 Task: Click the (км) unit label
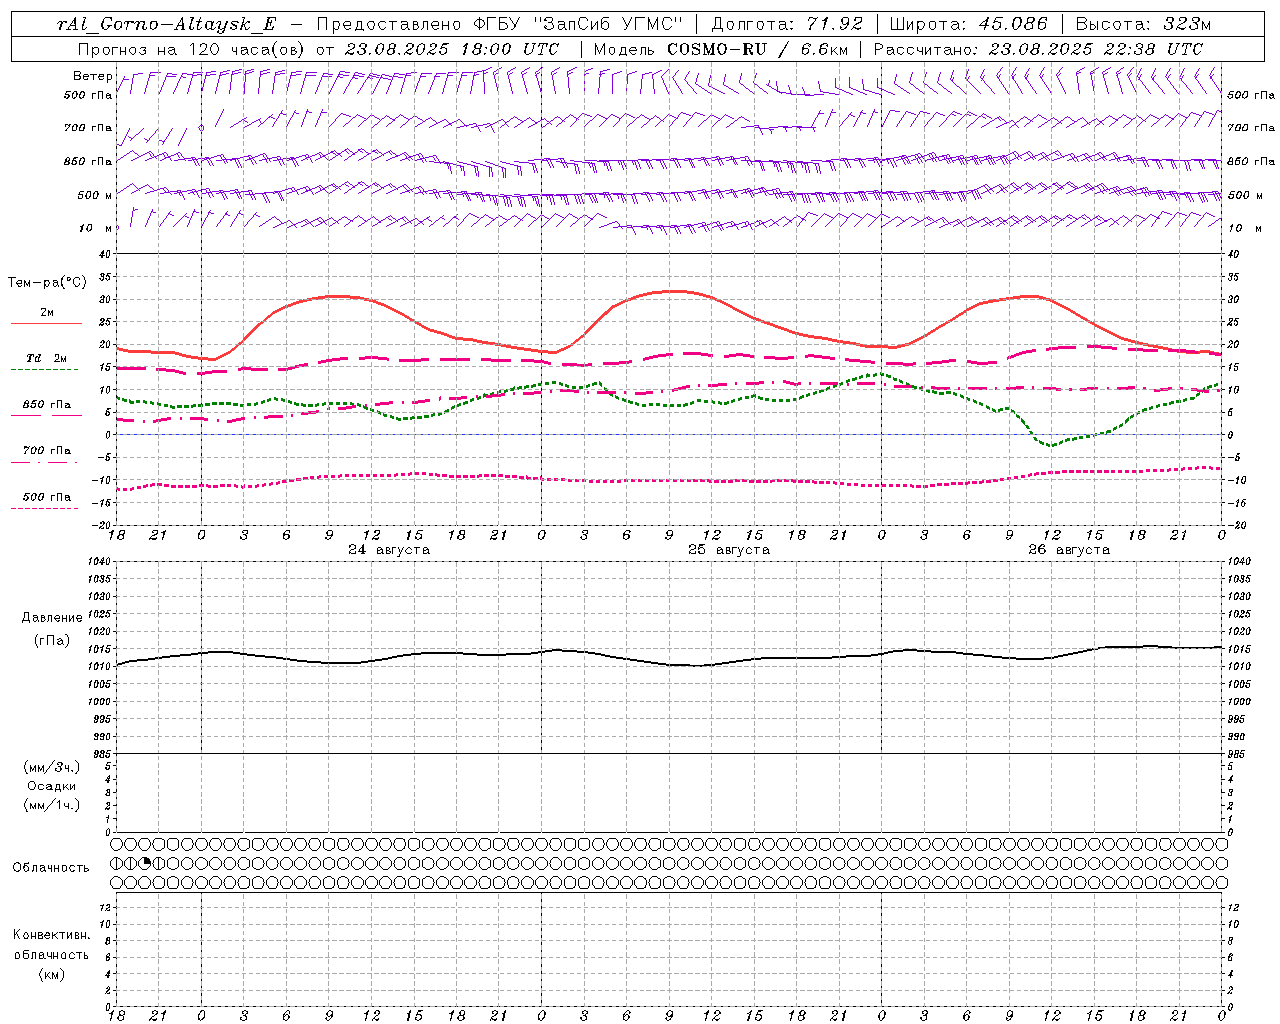51,974
